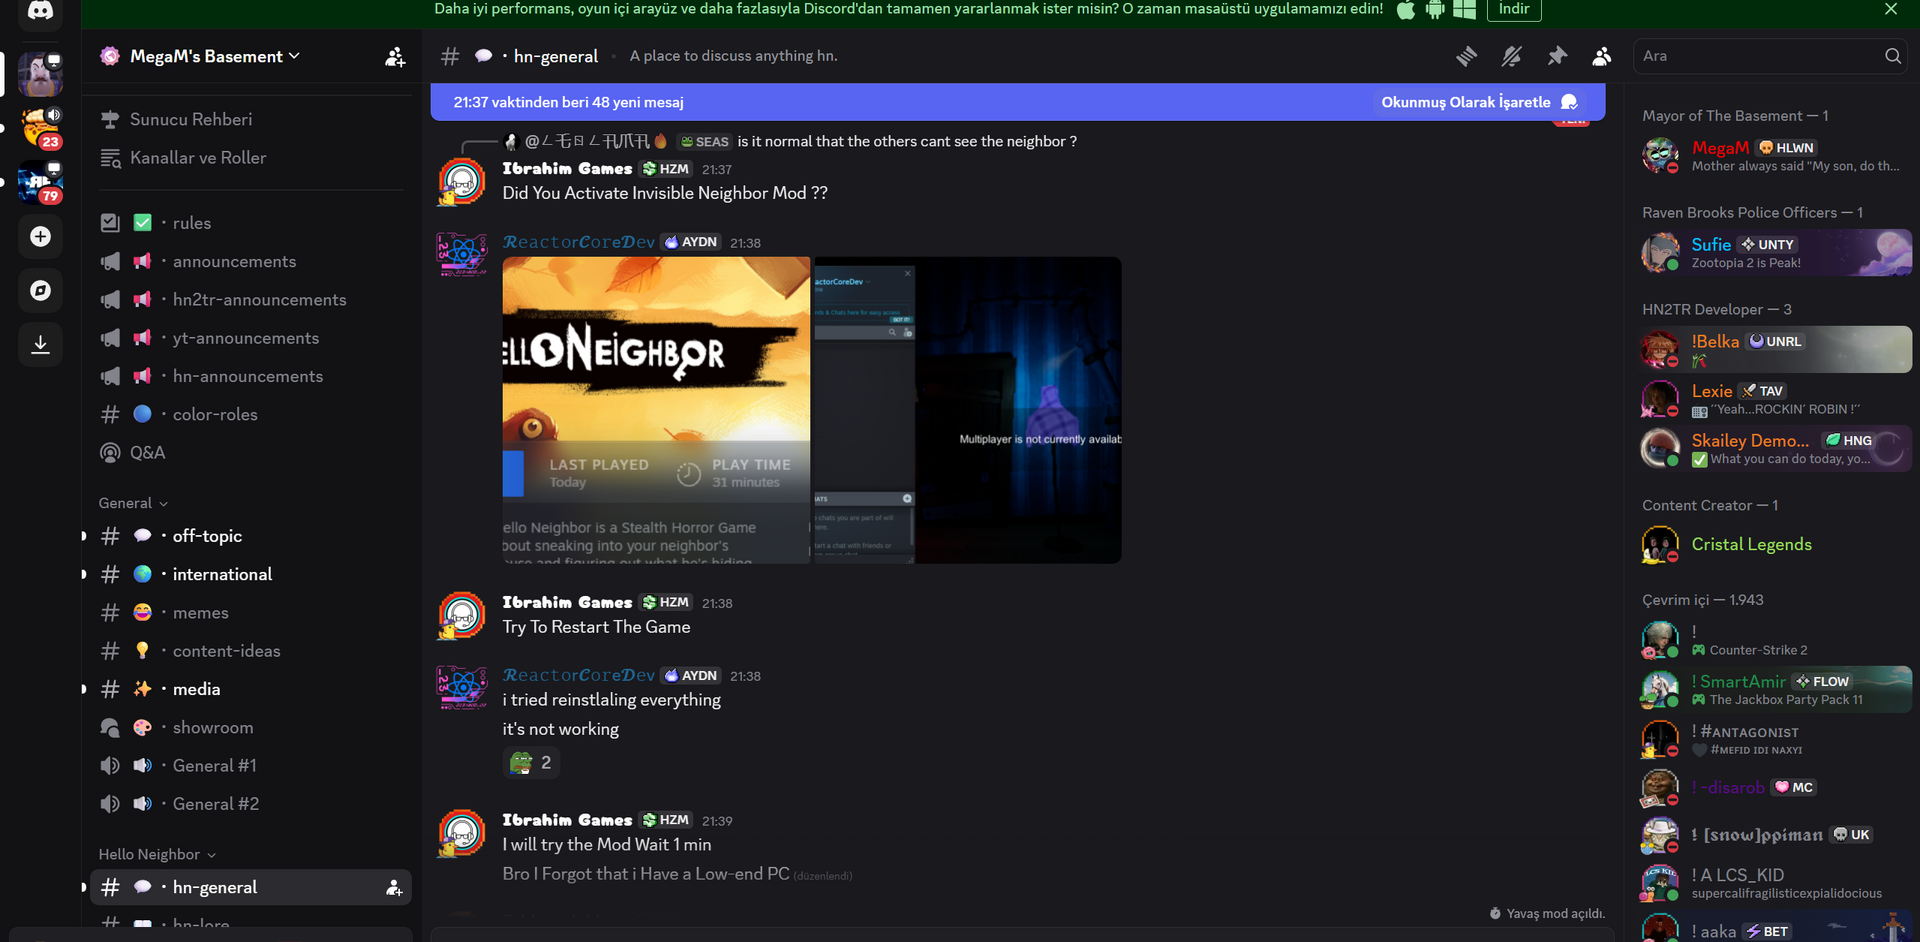1920x942 pixels.
Task: Click the create invite icon on hn-general
Action: [394, 887]
